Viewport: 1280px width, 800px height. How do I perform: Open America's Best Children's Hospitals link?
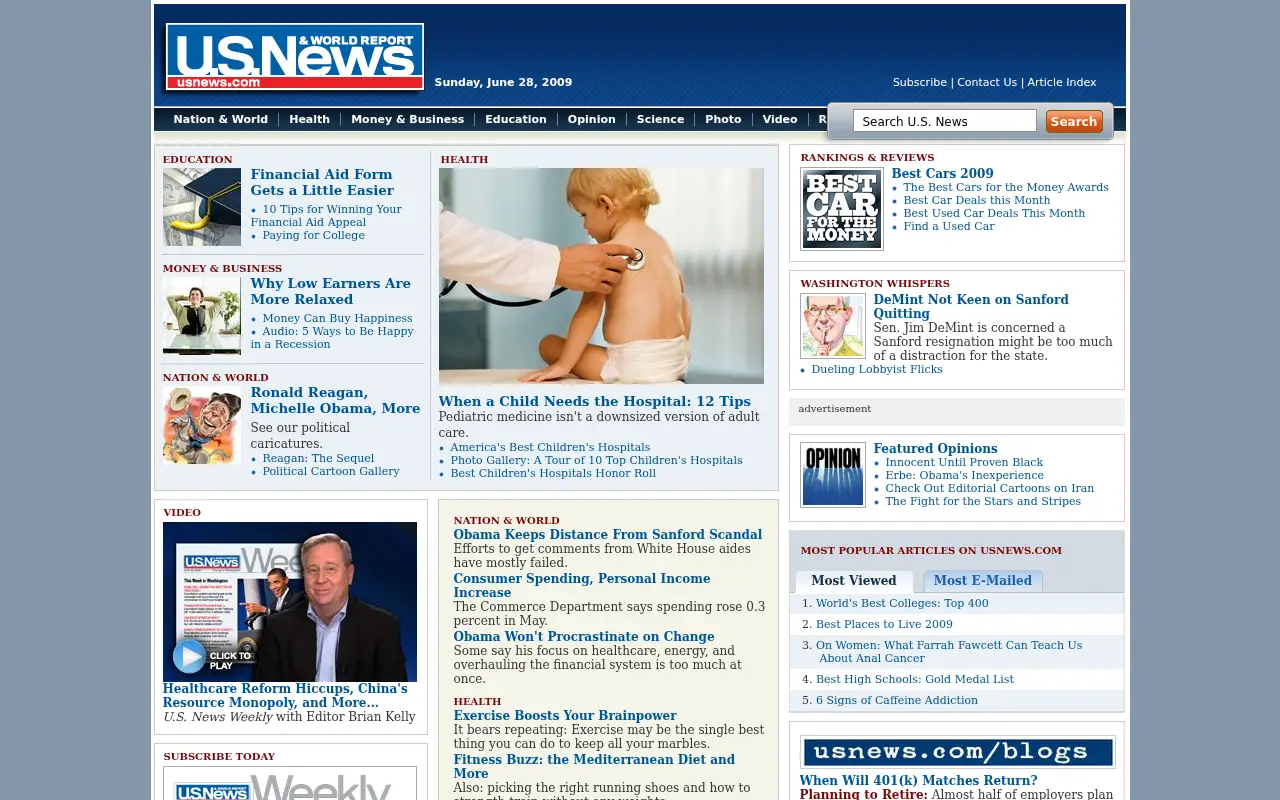click(550, 447)
